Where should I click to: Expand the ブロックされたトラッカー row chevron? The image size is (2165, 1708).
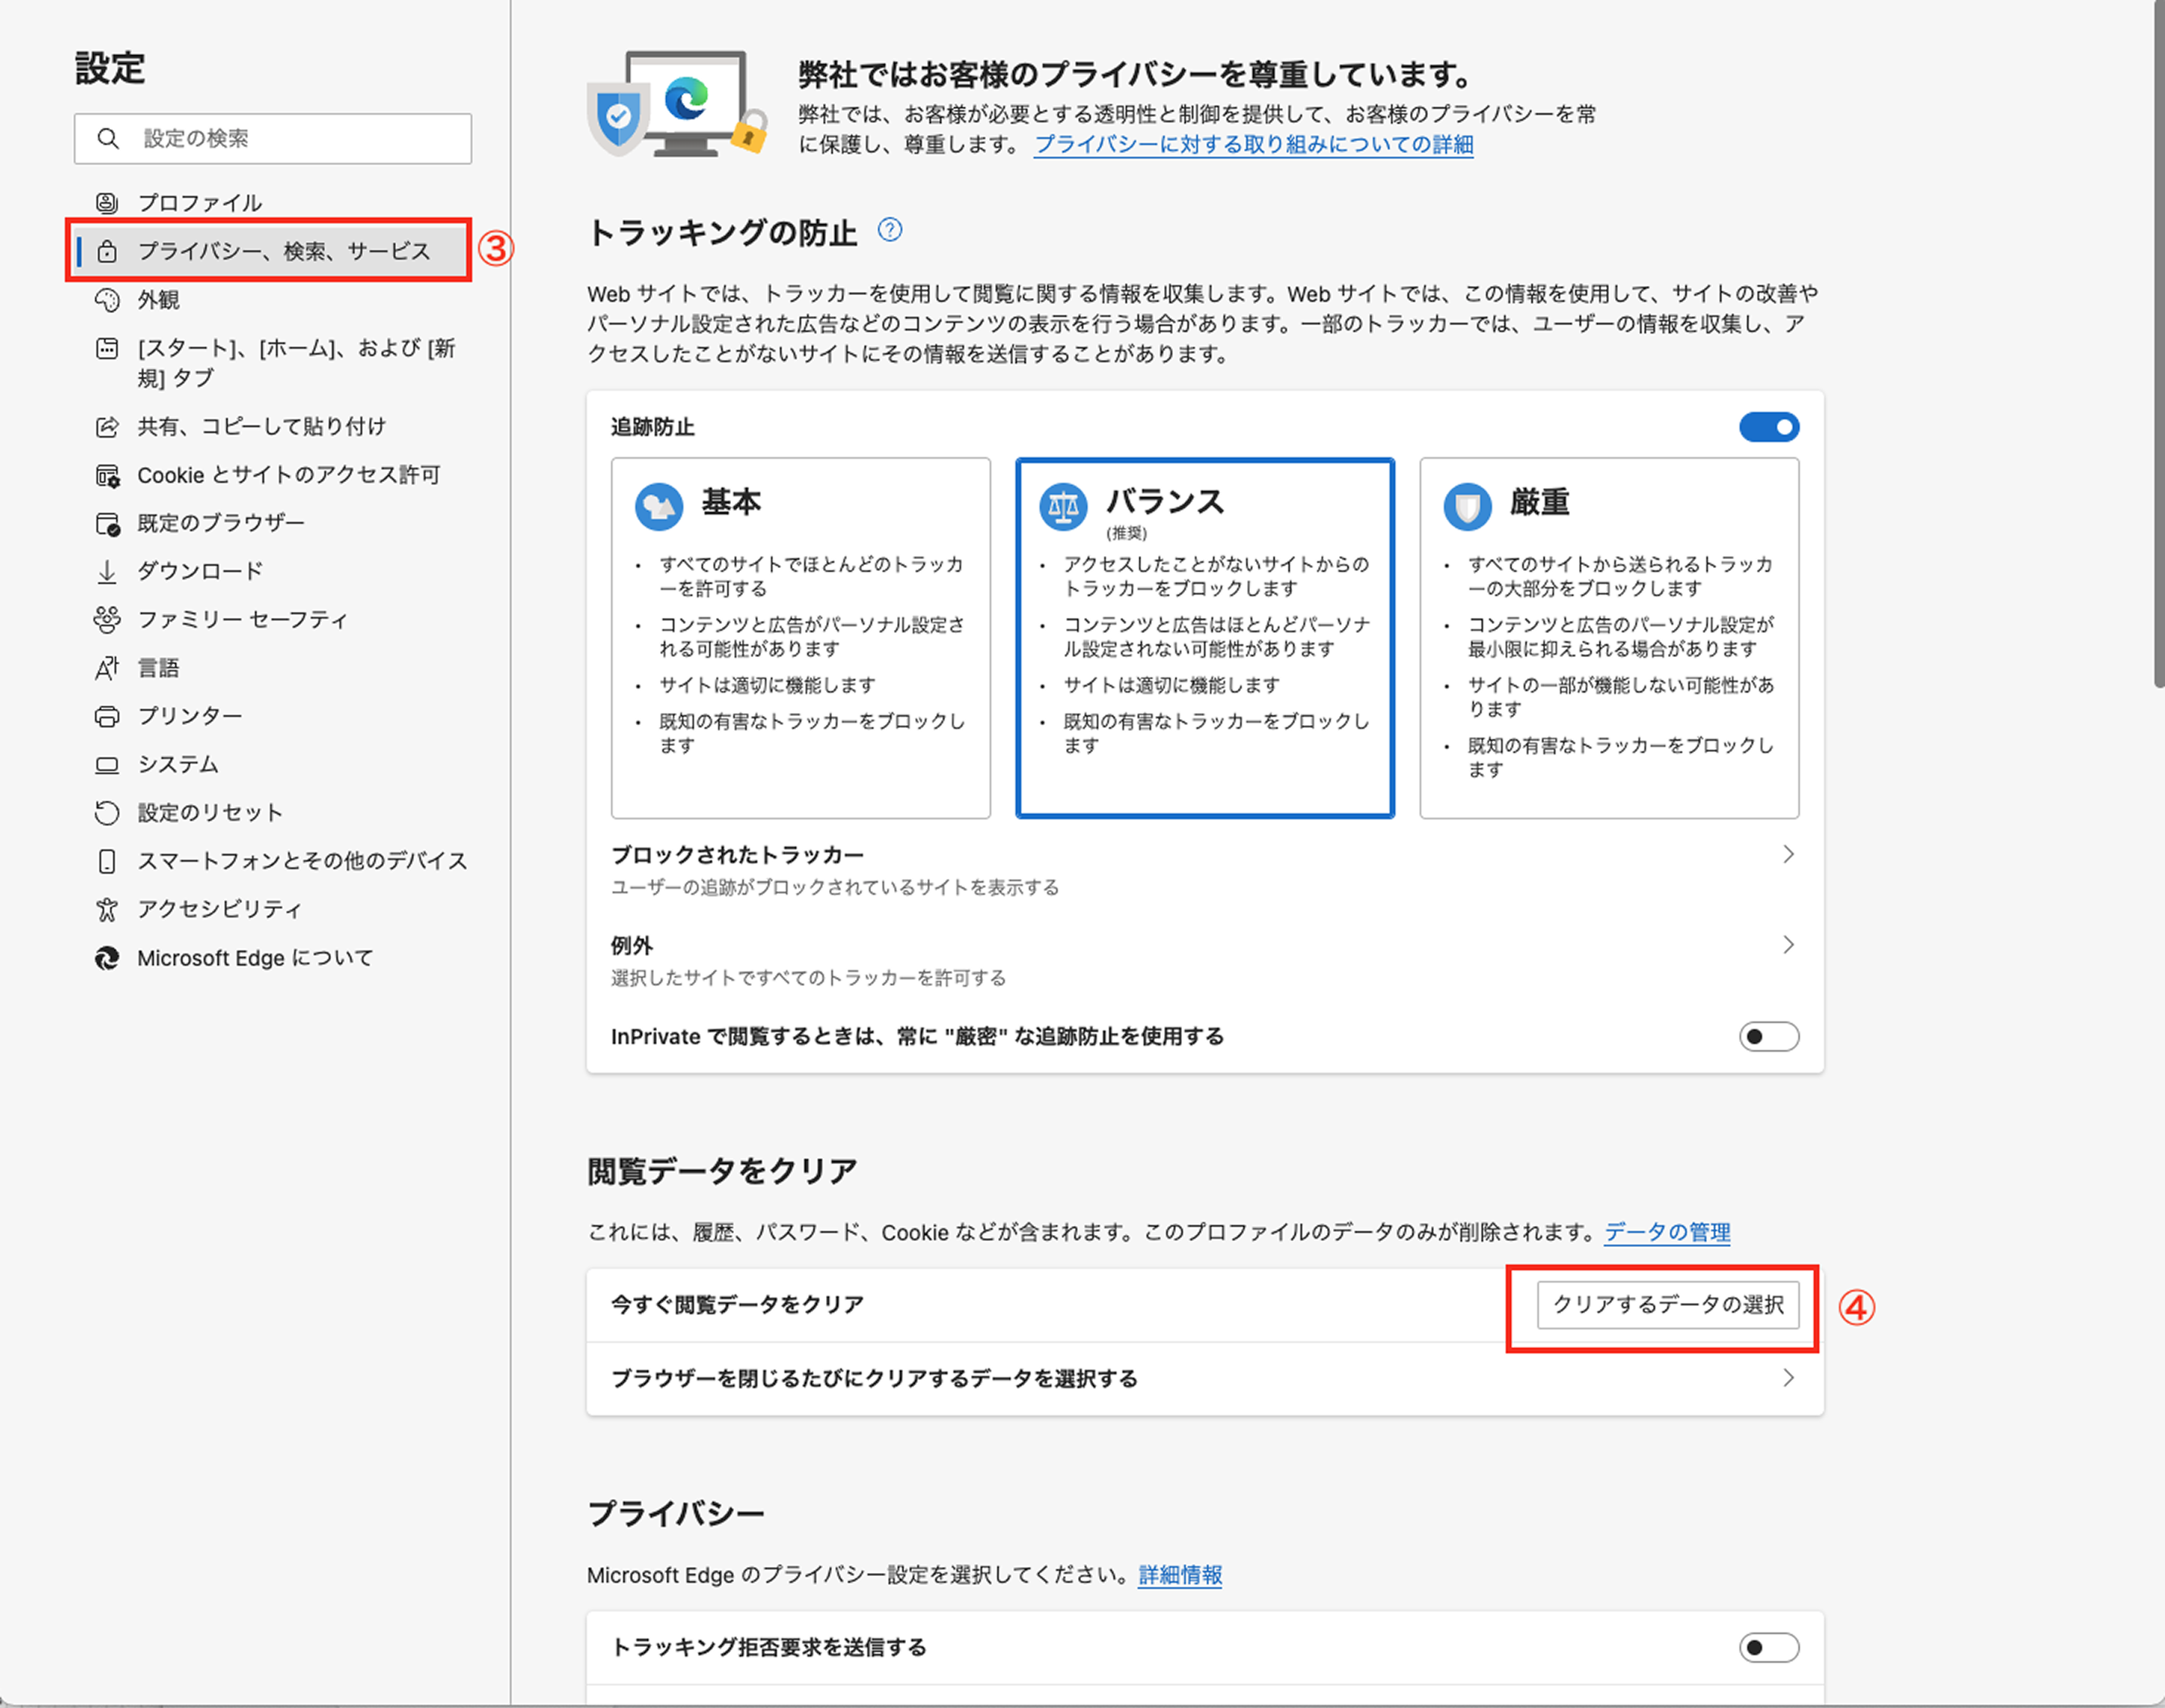pos(1788,855)
